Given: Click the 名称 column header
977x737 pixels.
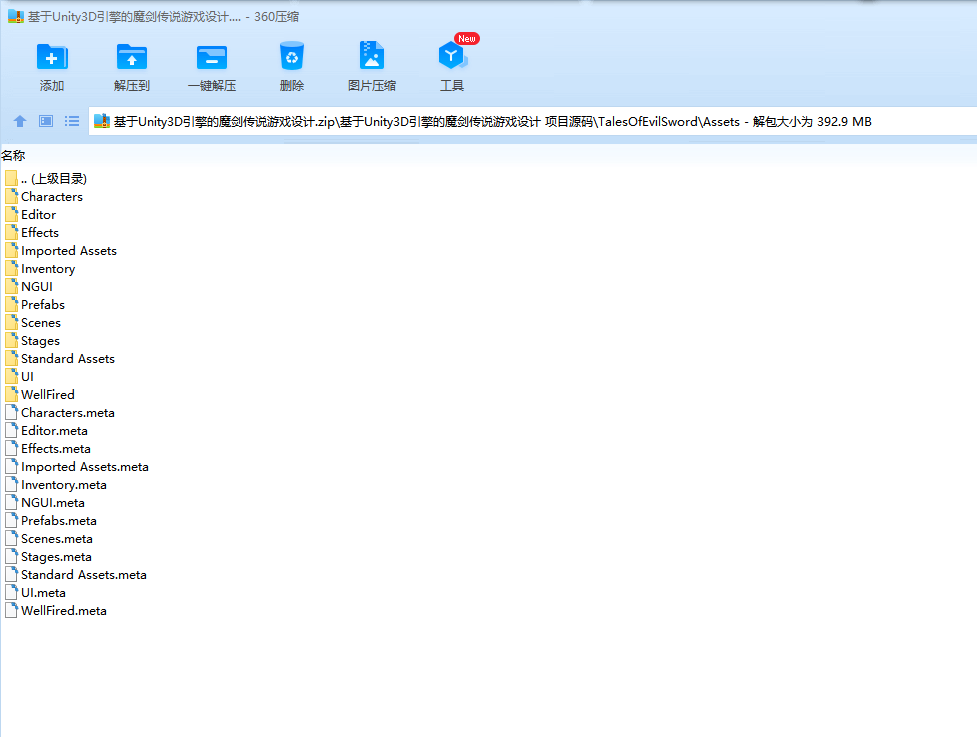Looking at the screenshot, I should click(13, 155).
